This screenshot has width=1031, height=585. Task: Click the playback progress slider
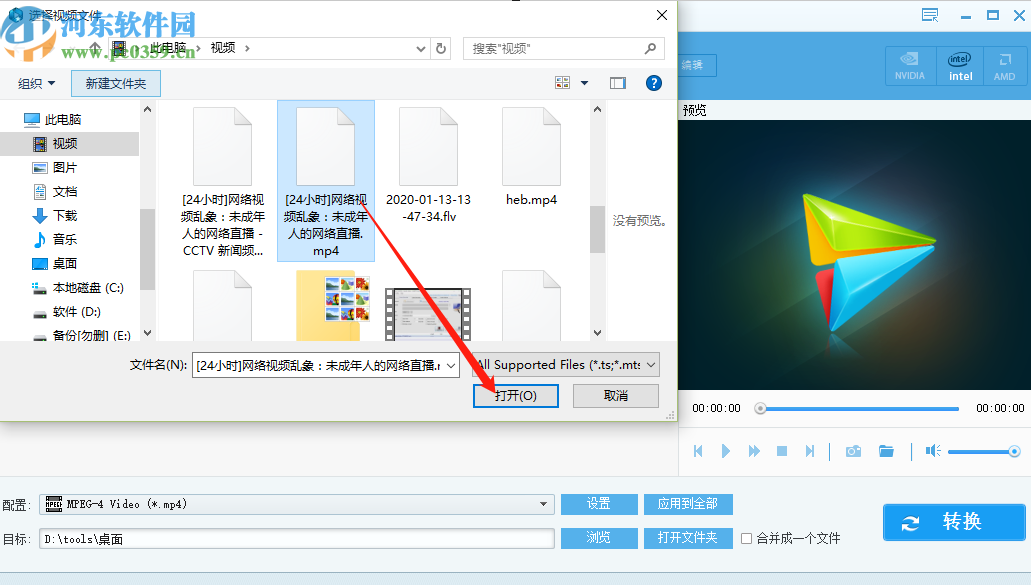[855, 408]
